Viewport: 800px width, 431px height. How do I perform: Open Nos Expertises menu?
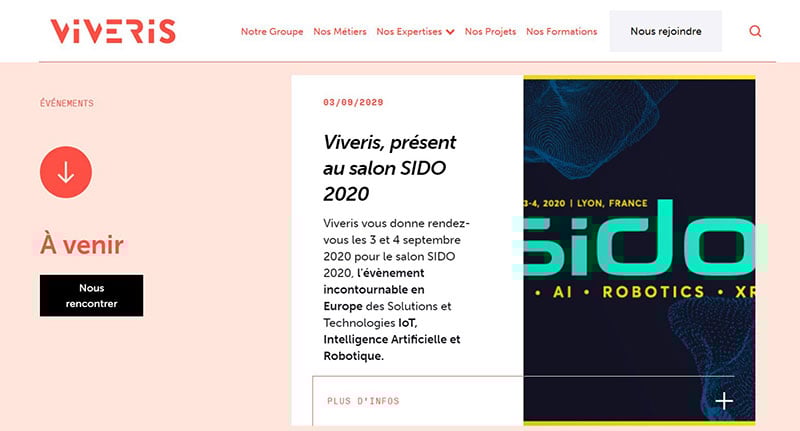pos(409,31)
